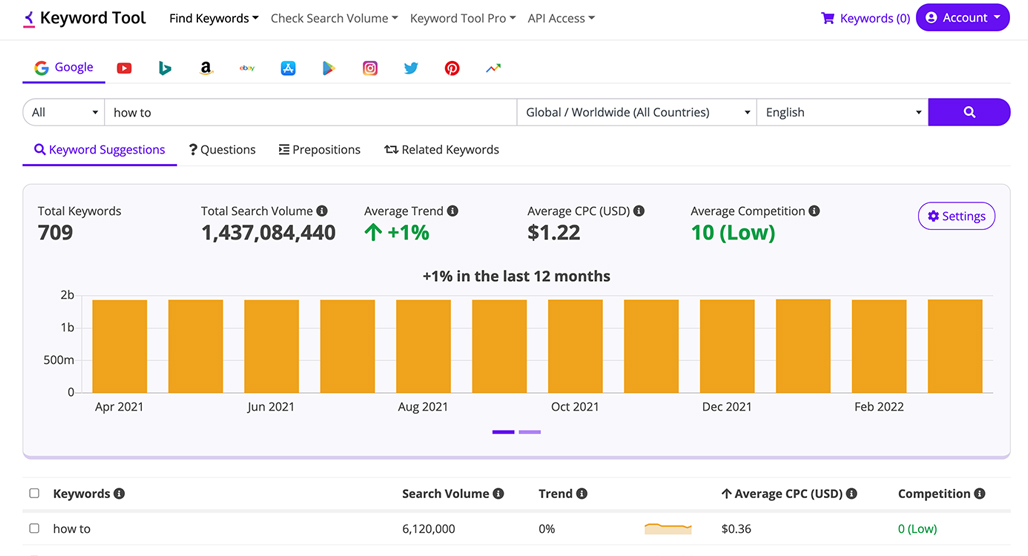Viewport: 1028px width, 556px height.
Task: Click the magnifier search button
Action: pos(969,112)
